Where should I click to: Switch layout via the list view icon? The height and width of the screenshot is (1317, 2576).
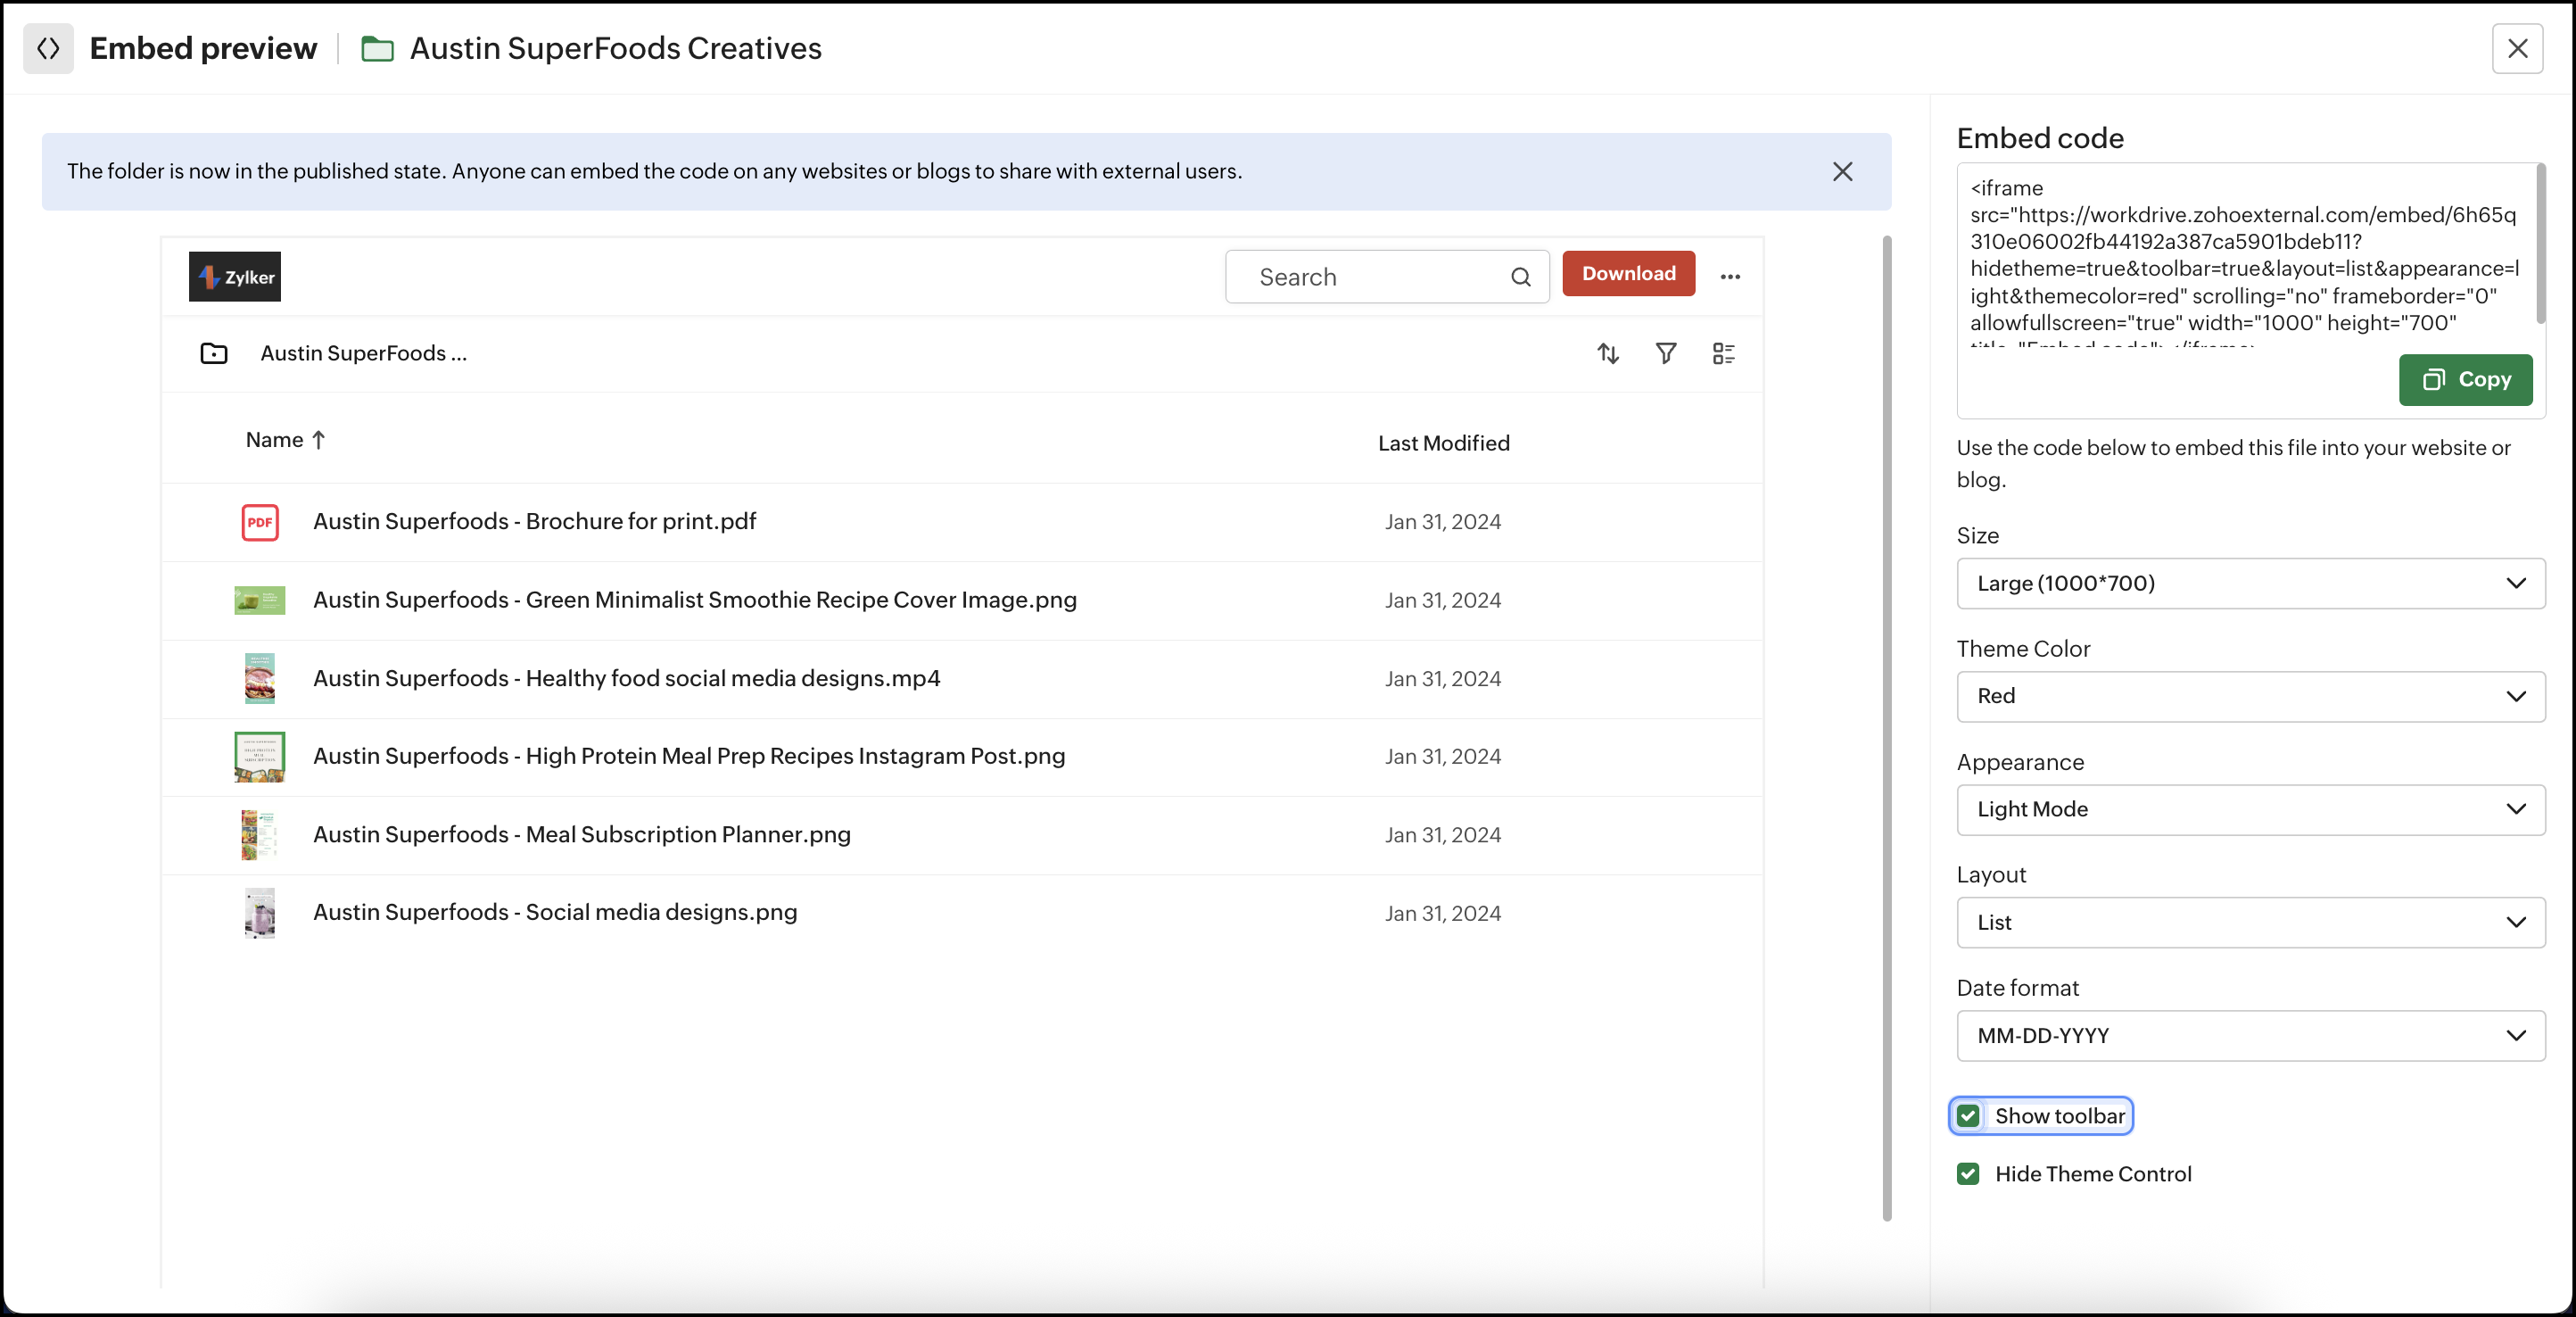tap(1723, 353)
